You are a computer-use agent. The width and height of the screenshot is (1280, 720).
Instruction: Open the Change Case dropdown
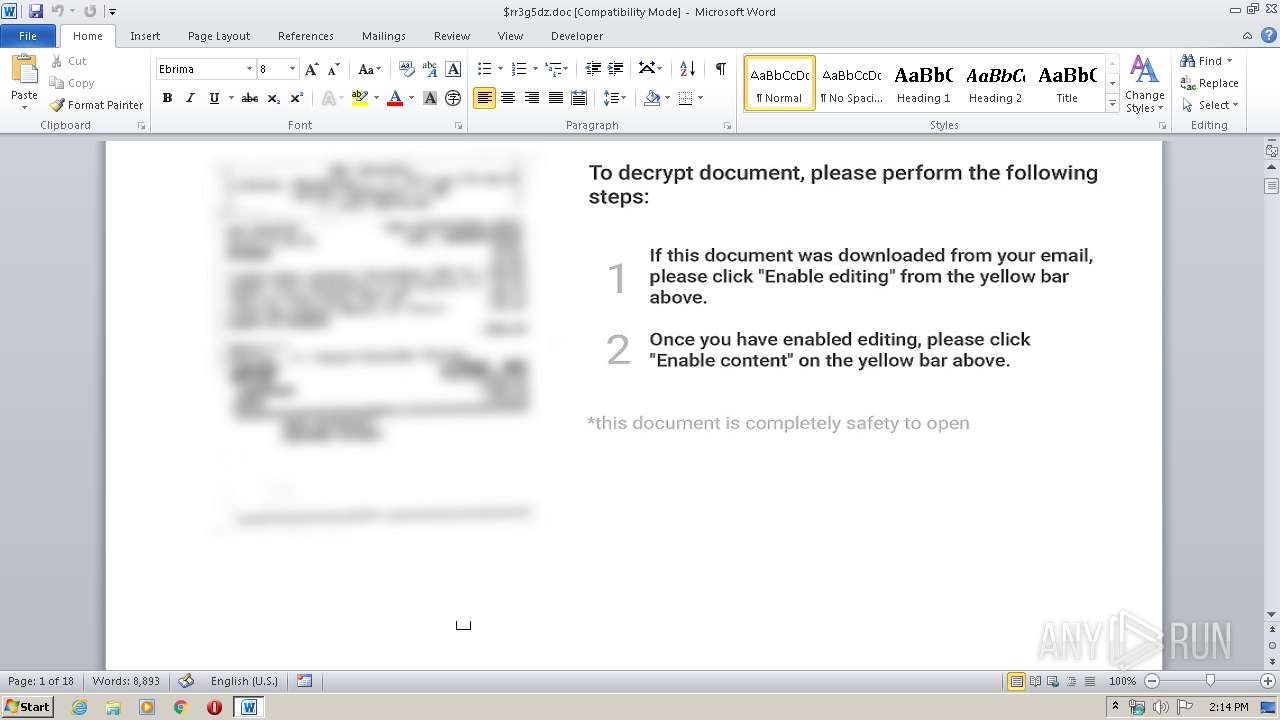(369, 69)
